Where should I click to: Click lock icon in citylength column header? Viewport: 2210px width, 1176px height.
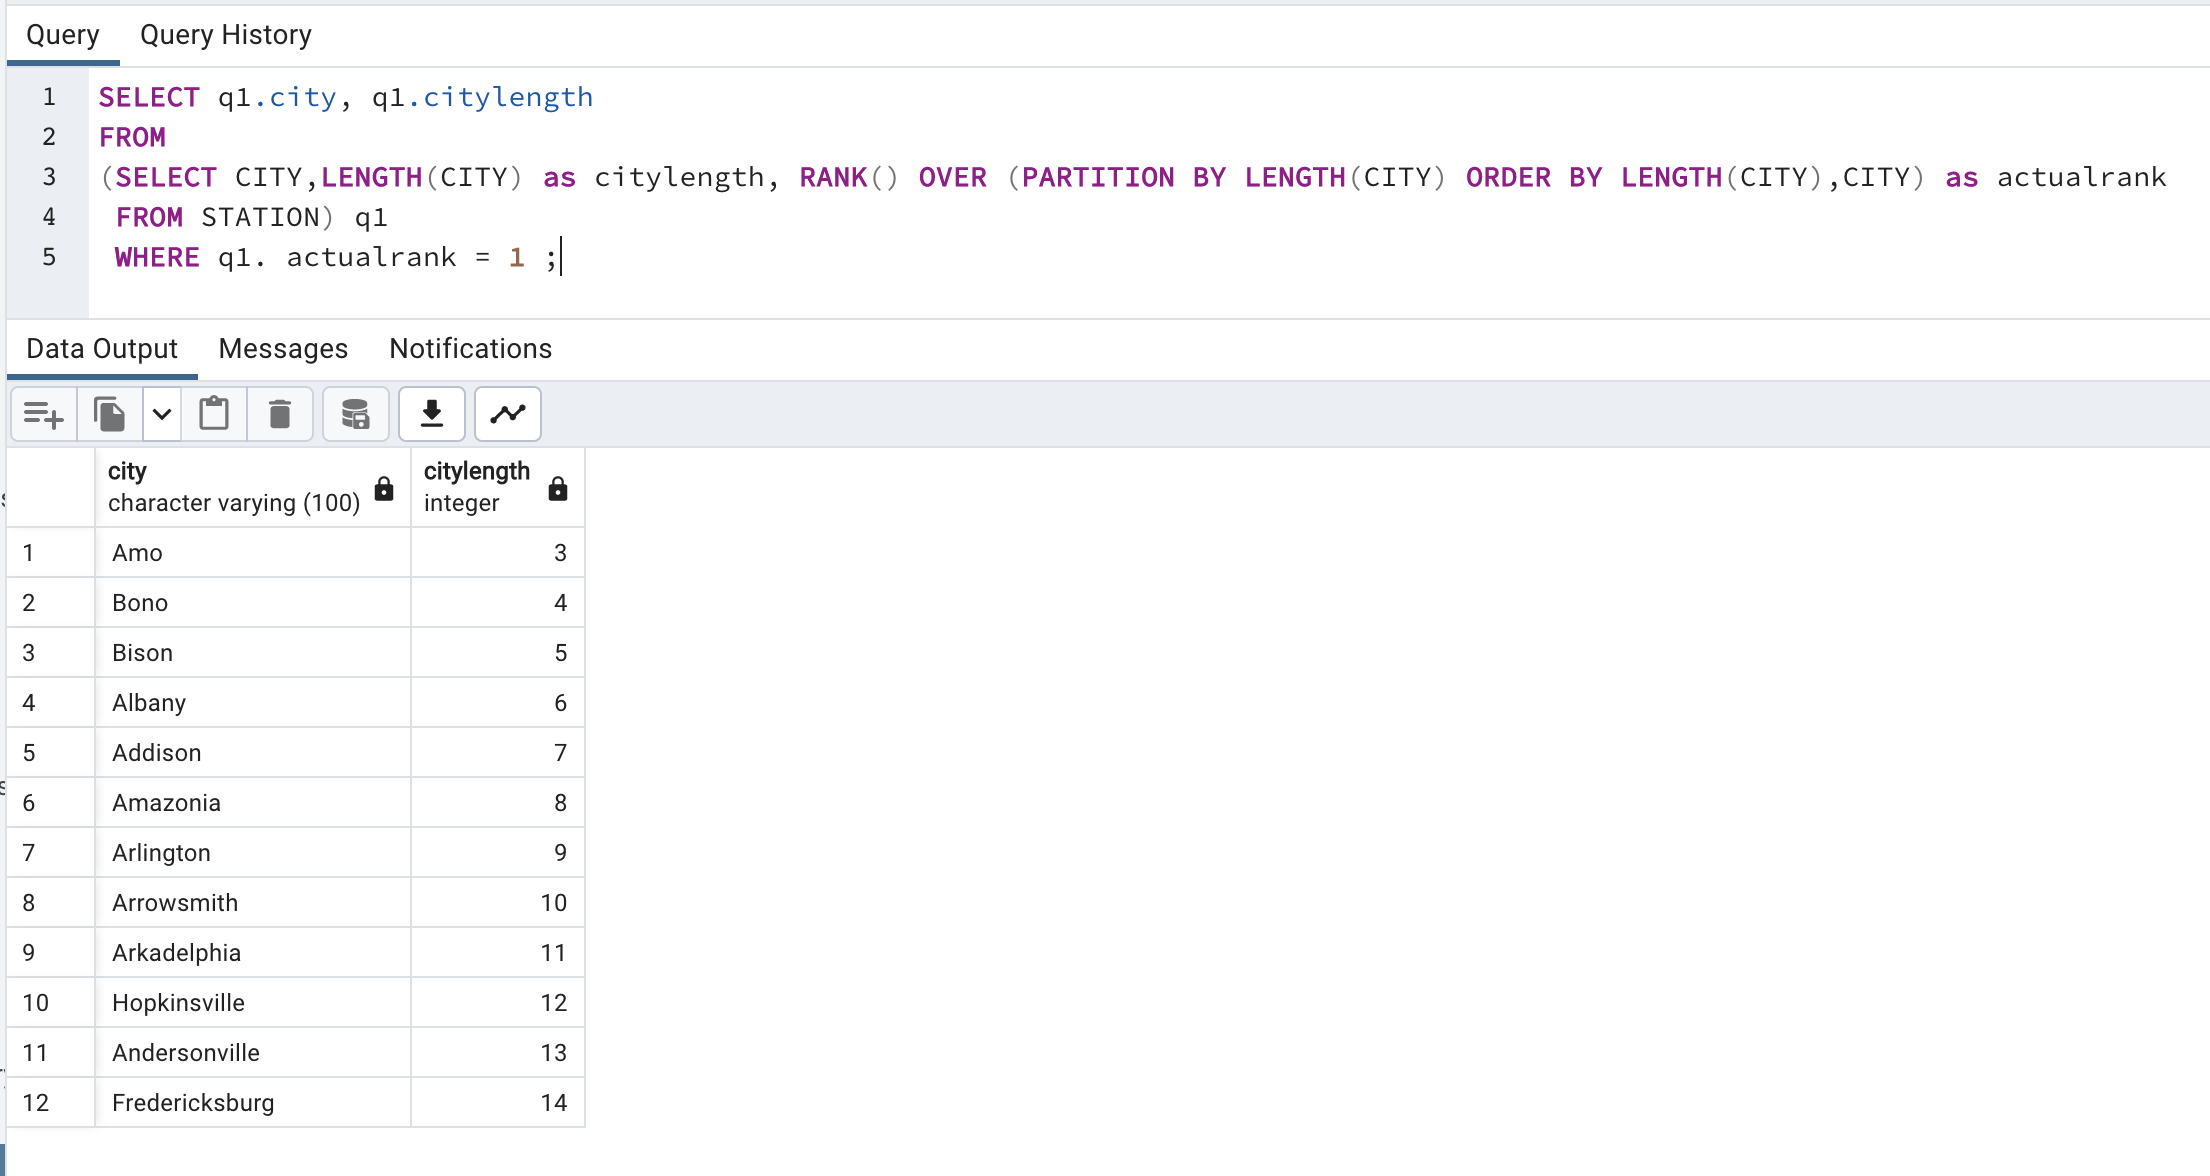click(x=558, y=488)
